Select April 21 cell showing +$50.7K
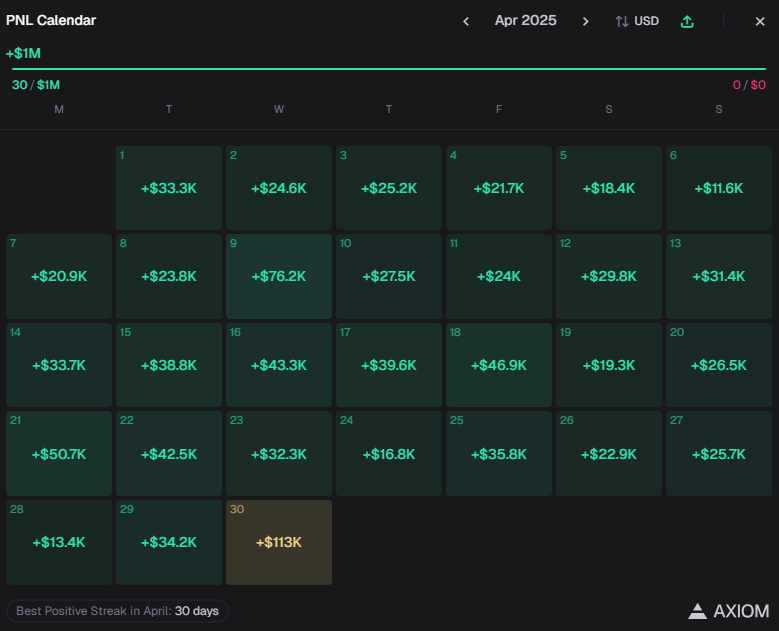The height and width of the screenshot is (631, 779). 59,454
